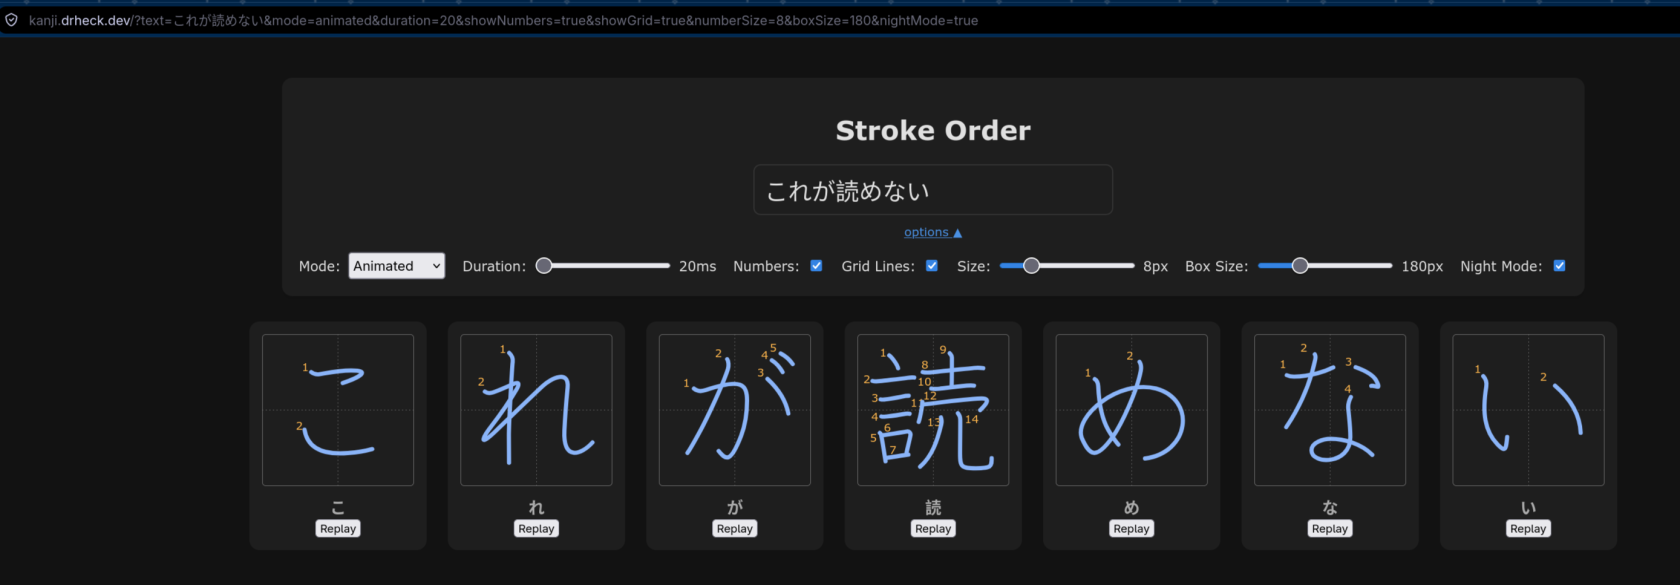Image resolution: width=1680 pixels, height=585 pixels.
Task: Click the め label under fifth card
Action: (x=1131, y=507)
